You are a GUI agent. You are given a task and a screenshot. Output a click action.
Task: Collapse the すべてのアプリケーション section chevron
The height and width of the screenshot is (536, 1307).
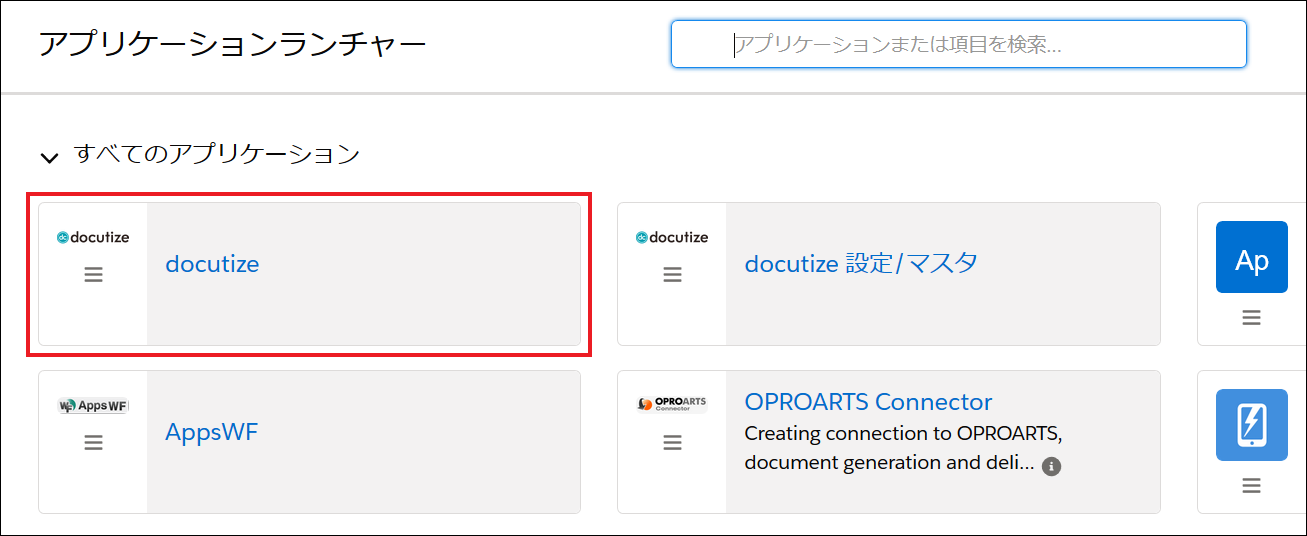click(x=48, y=157)
